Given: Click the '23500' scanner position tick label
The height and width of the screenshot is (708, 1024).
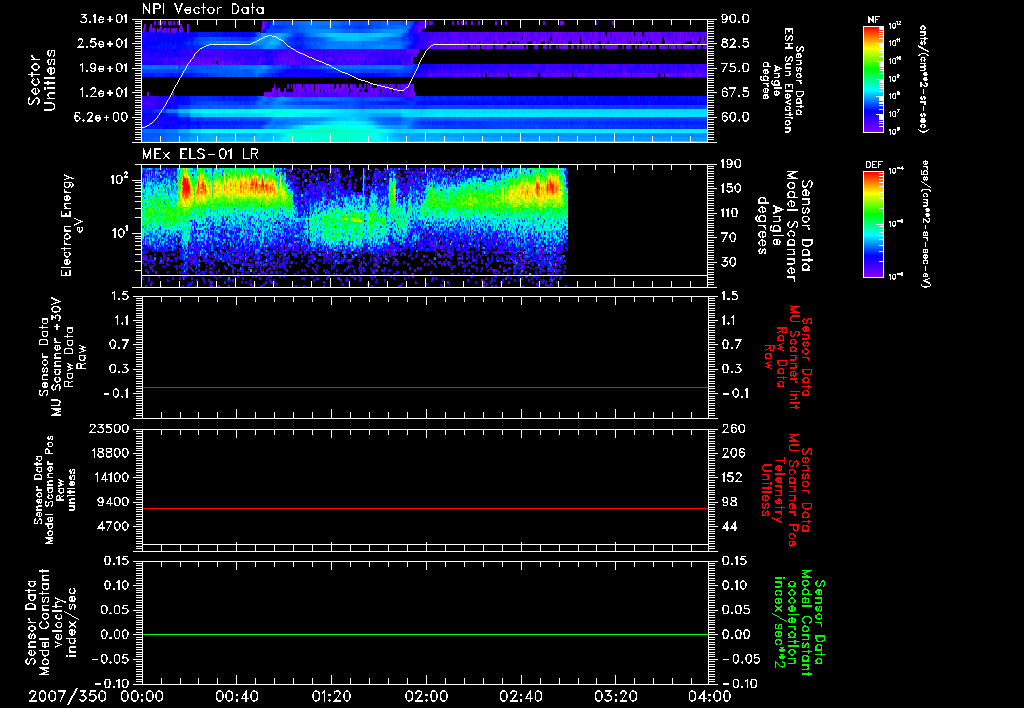Looking at the screenshot, I should click(110, 428).
